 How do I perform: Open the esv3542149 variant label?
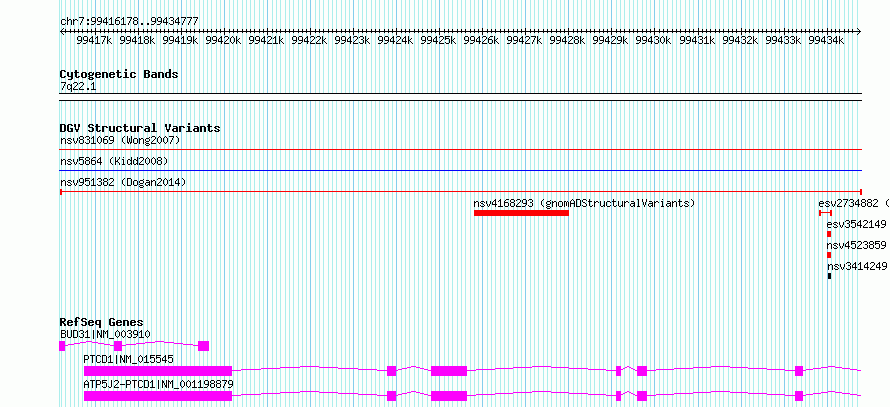[857, 224]
